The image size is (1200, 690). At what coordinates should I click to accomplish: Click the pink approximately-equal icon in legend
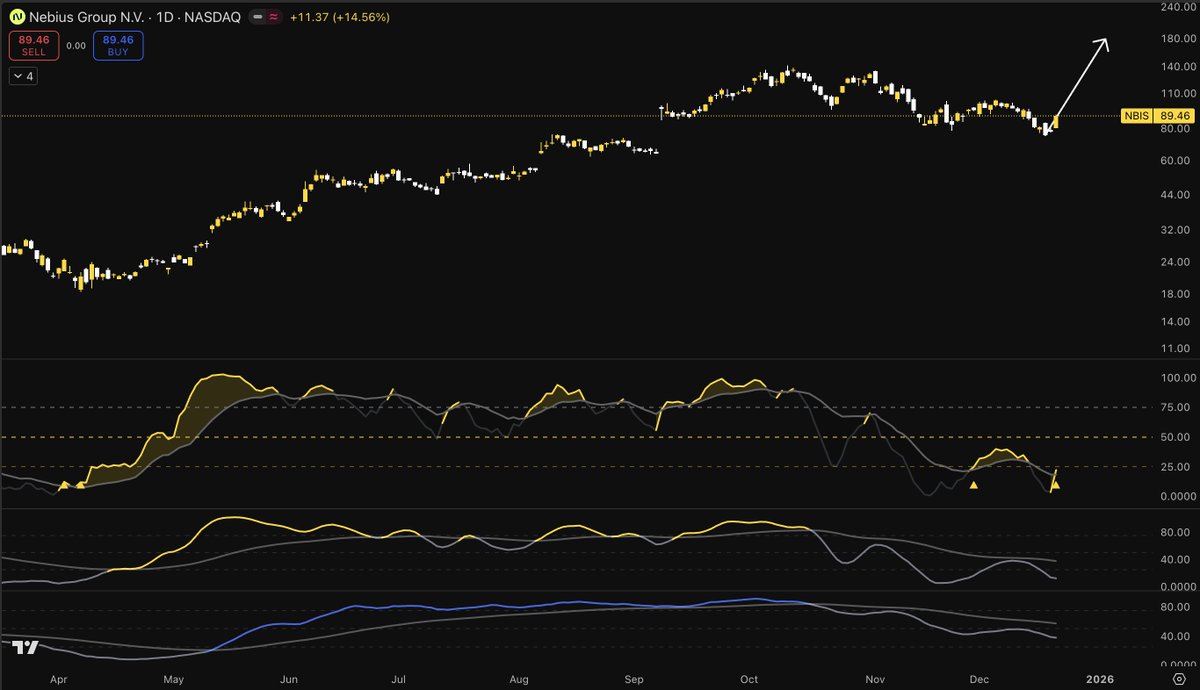(275, 18)
